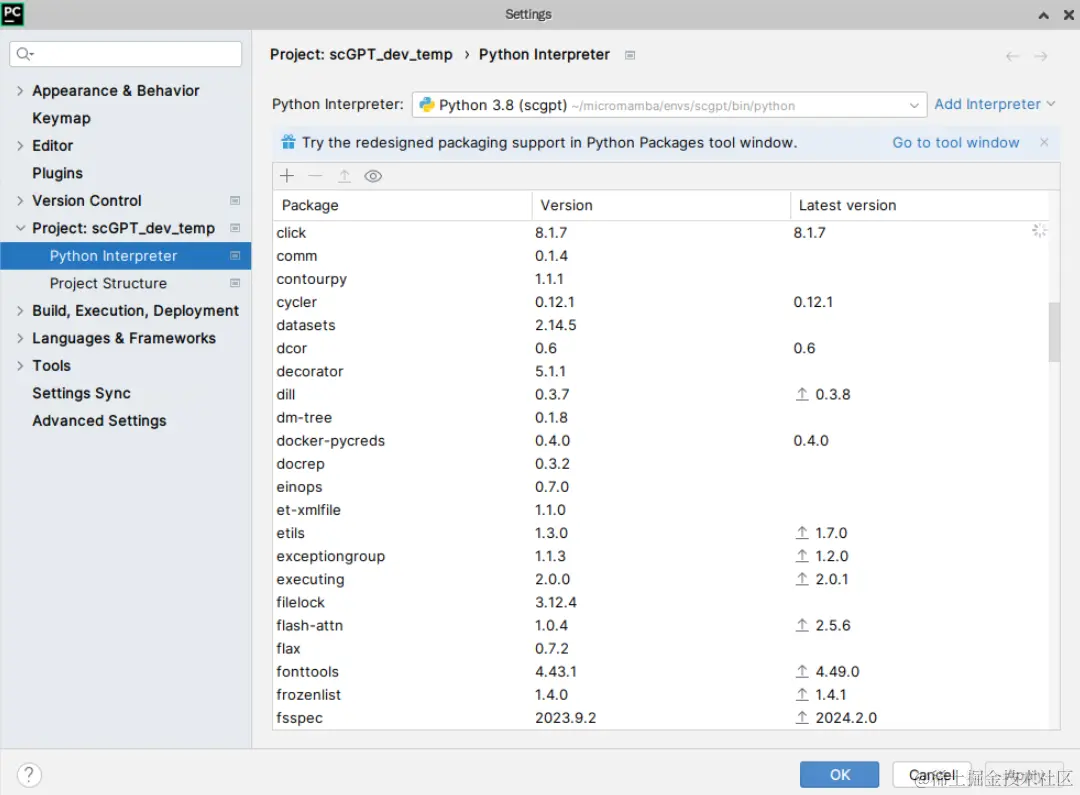Viewport: 1080px width, 795px height.
Task: Expand Version Control section
Action: coord(20,200)
